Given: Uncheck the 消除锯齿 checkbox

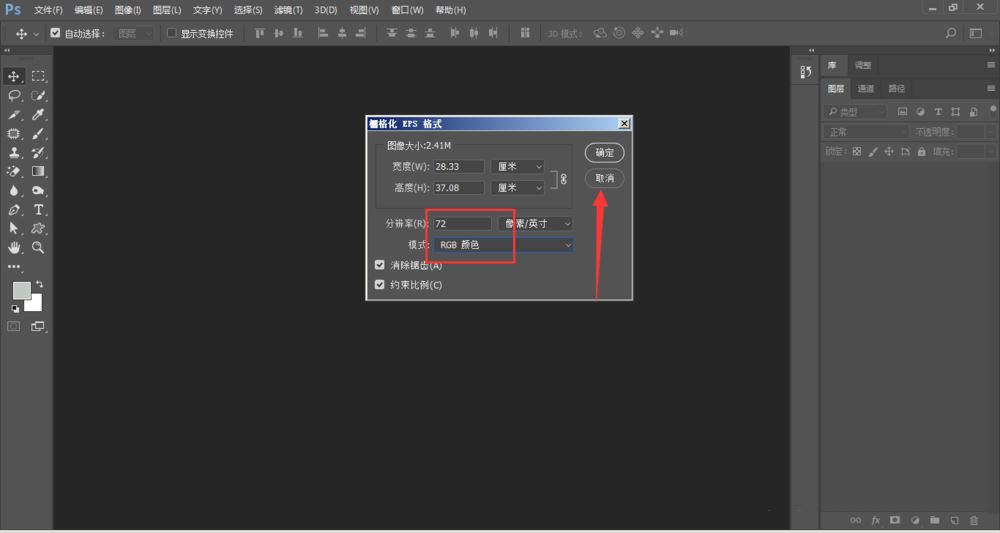Looking at the screenshot, I should click(379, 265).
